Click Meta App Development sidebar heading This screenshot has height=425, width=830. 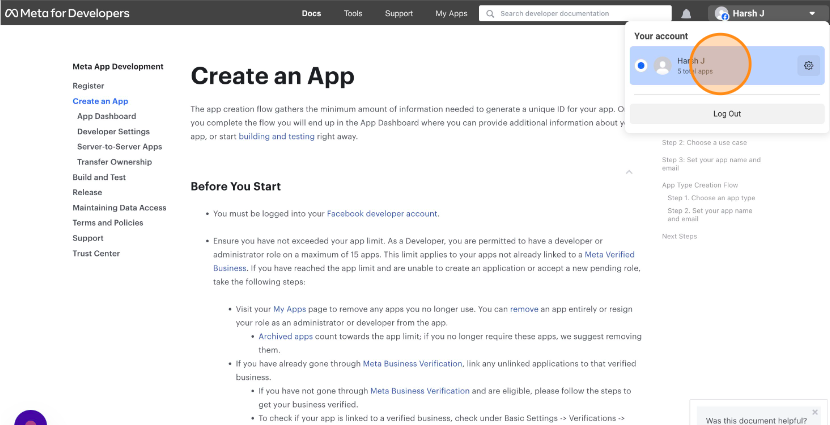pos(118,67)
